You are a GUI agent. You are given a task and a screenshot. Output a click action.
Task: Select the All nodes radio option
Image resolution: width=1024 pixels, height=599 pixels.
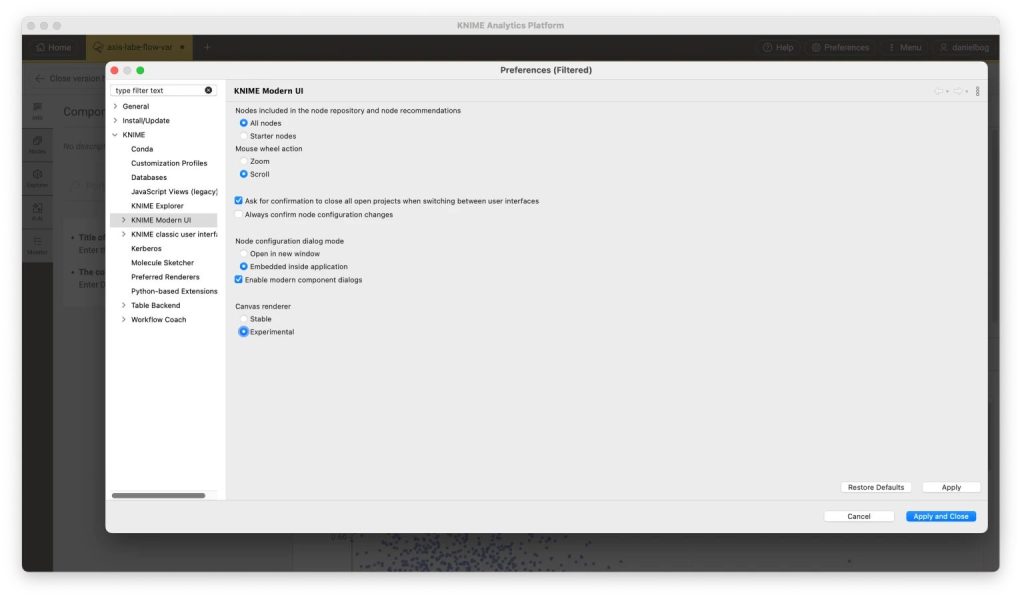point(244,123)
